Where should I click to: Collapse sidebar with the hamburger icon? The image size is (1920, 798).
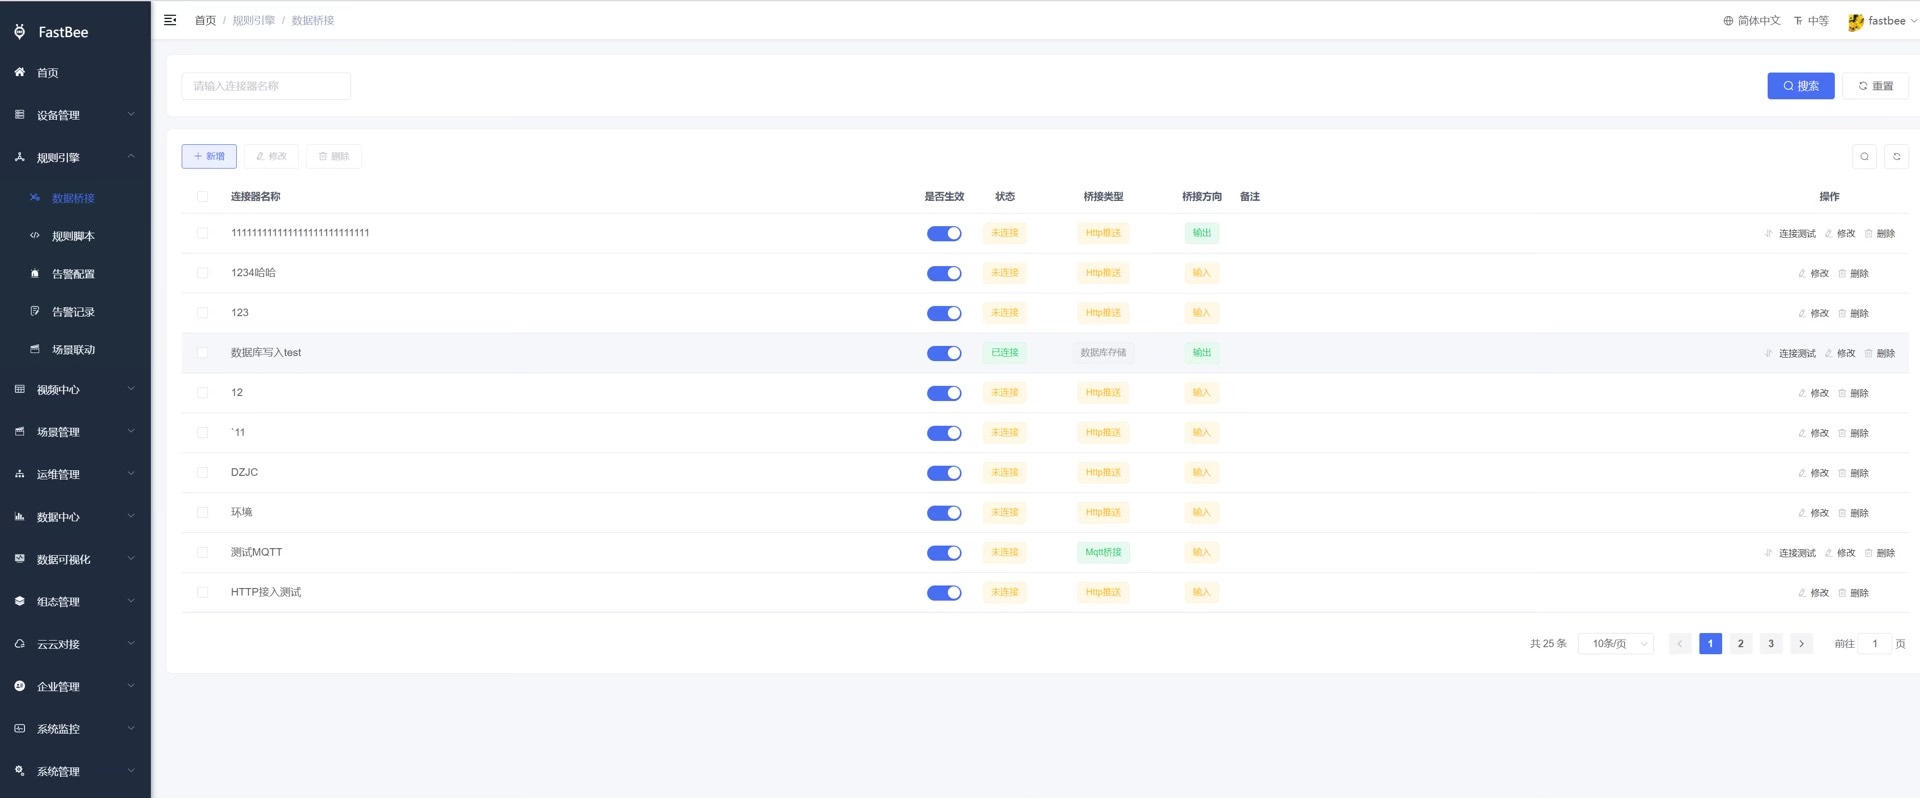pyautogui.click(x=170, y=20)
